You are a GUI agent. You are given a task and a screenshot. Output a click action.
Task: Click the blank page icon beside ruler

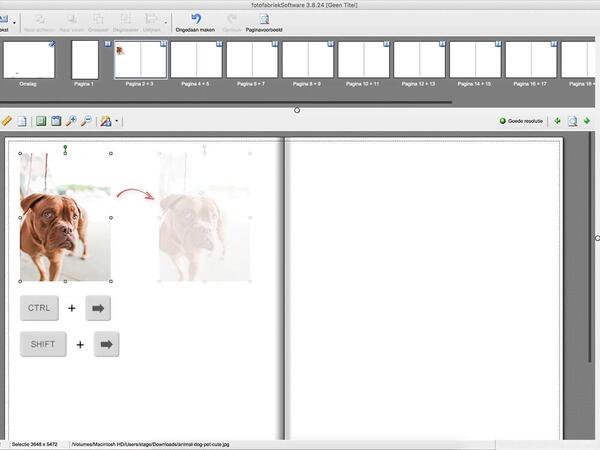[21, 121]
